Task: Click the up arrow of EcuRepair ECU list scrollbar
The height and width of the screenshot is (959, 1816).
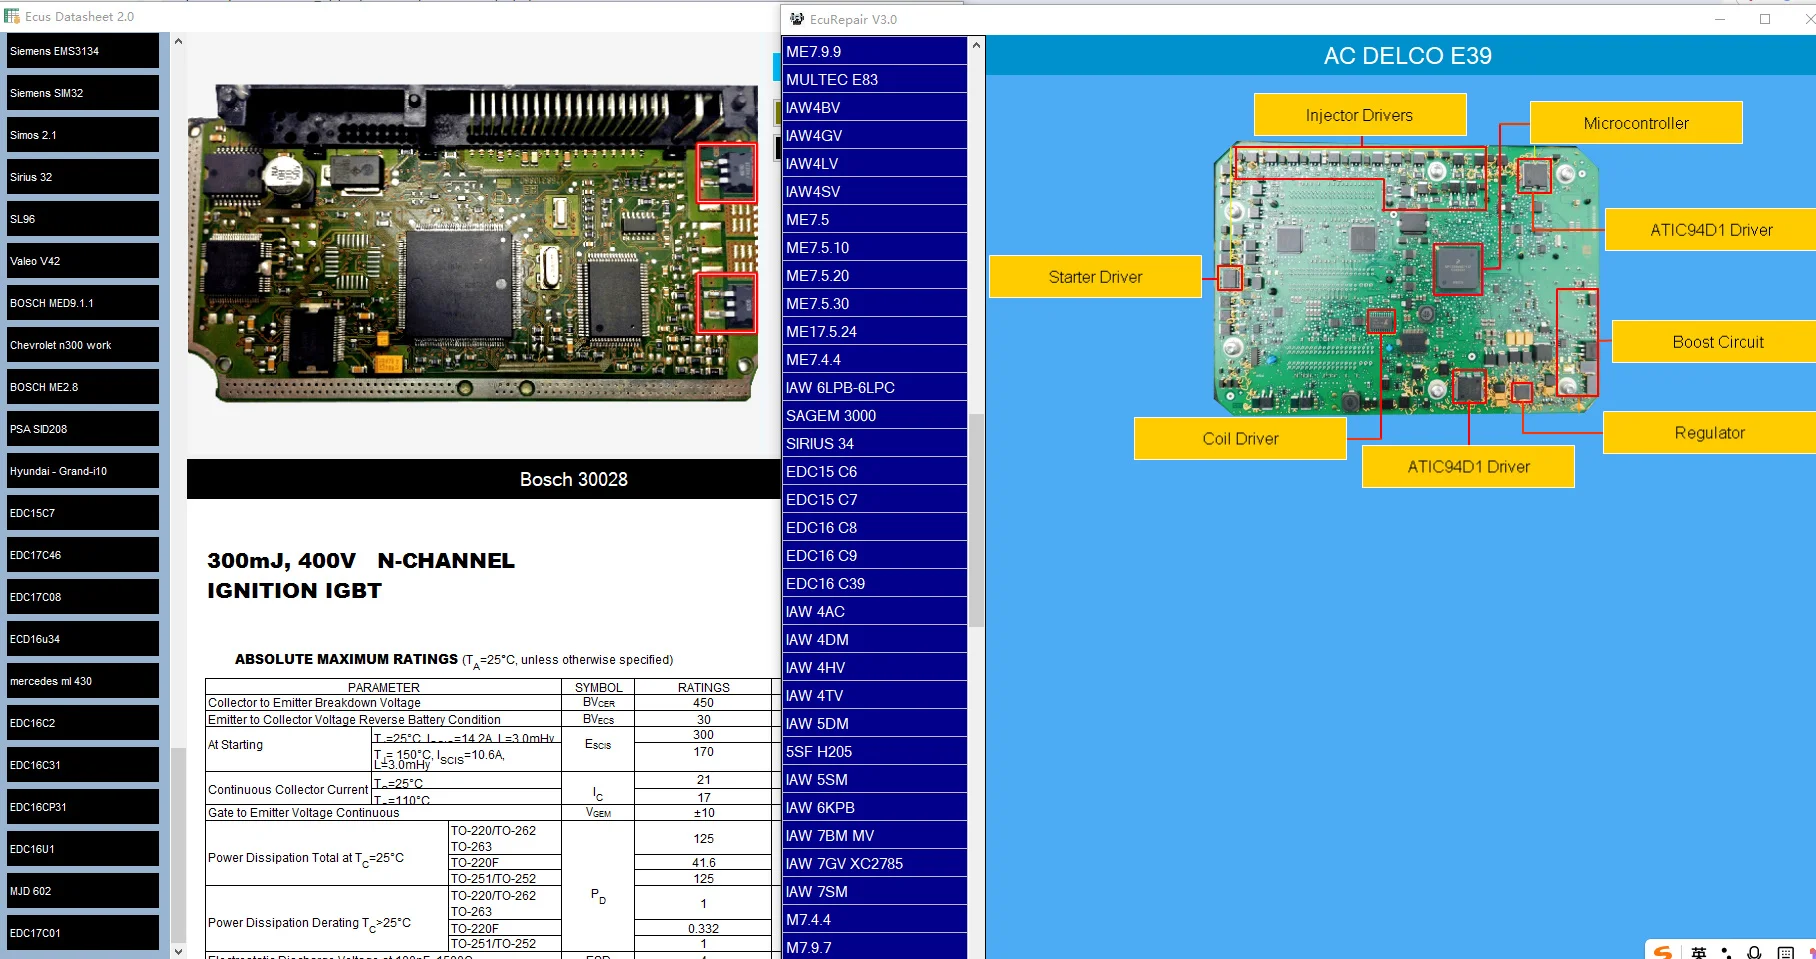Action: [976, 45]
